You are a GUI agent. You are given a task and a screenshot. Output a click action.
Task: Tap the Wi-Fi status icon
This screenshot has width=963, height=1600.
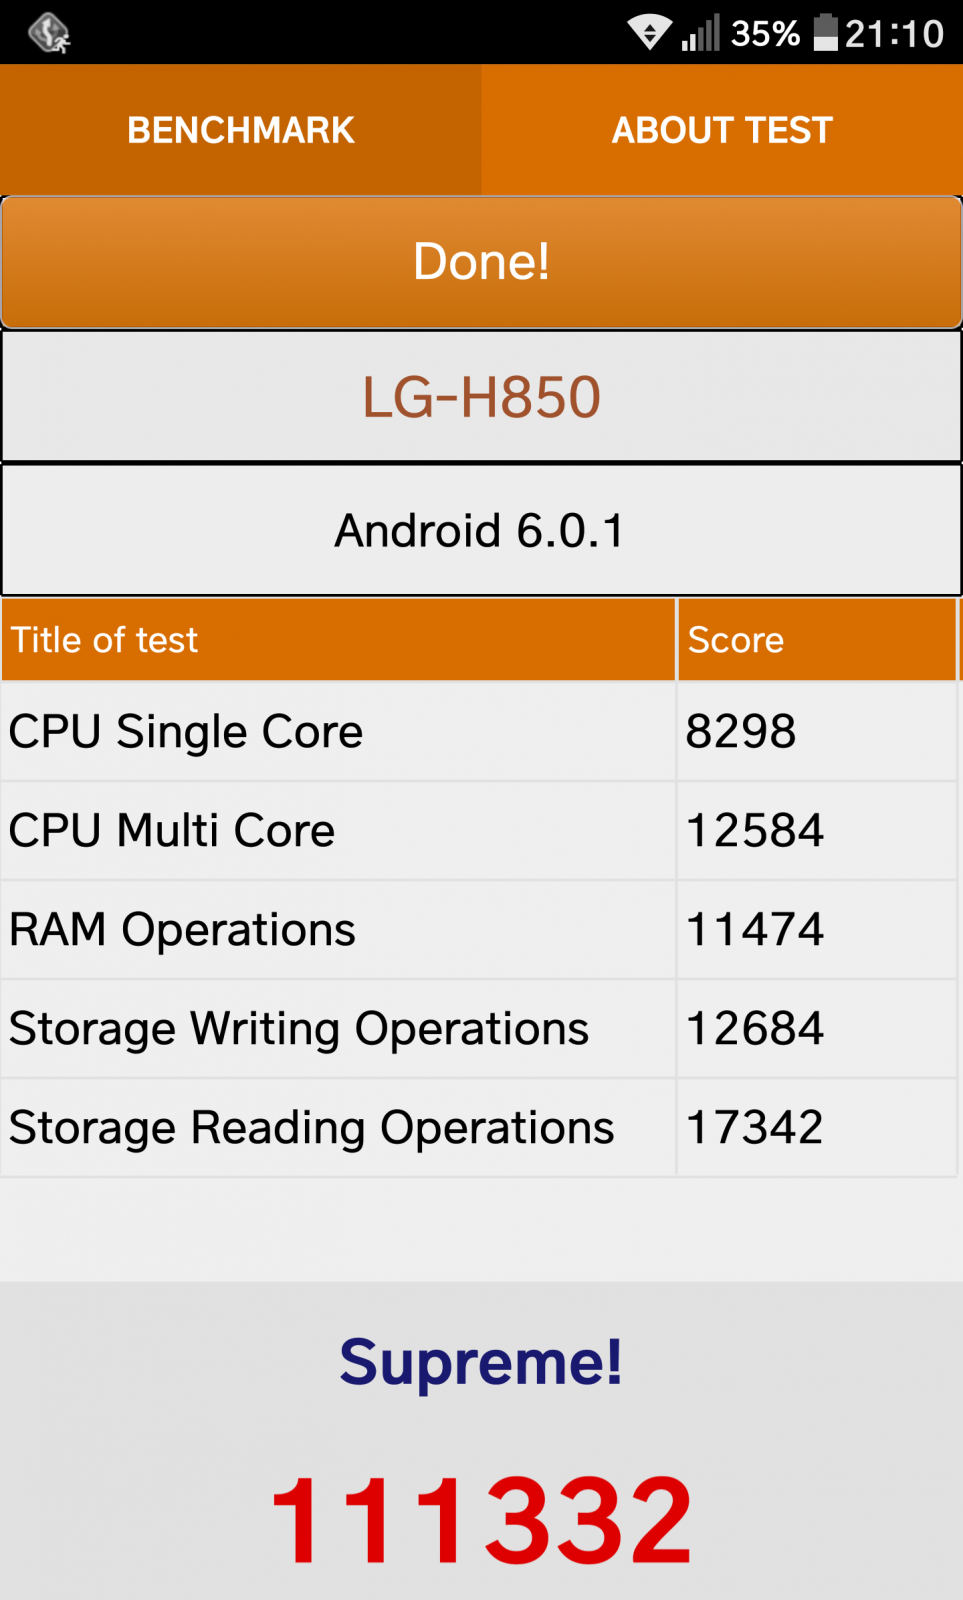tap(649, 33)
